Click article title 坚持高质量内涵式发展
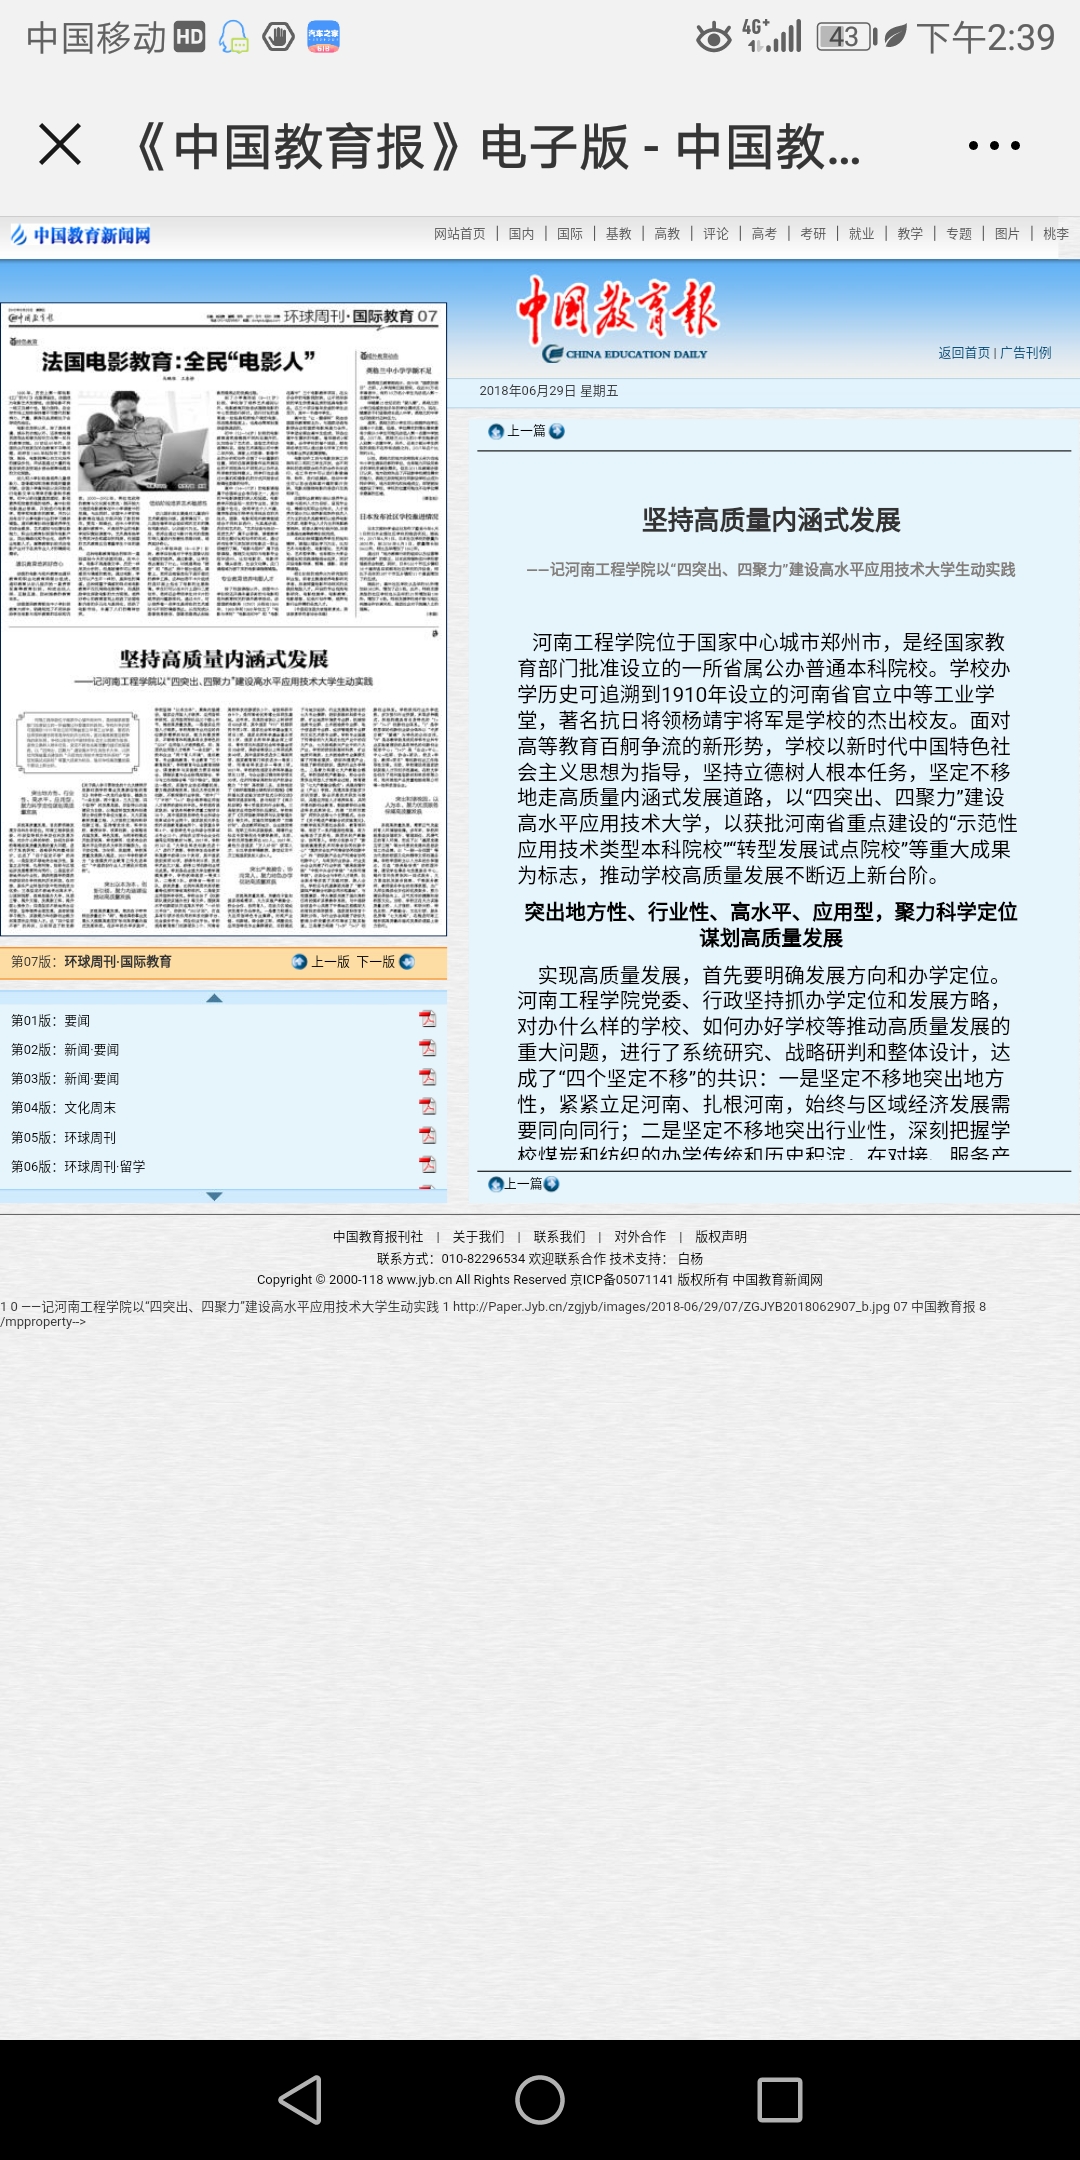This screenshot has width=1080, height=2160. 771,520
